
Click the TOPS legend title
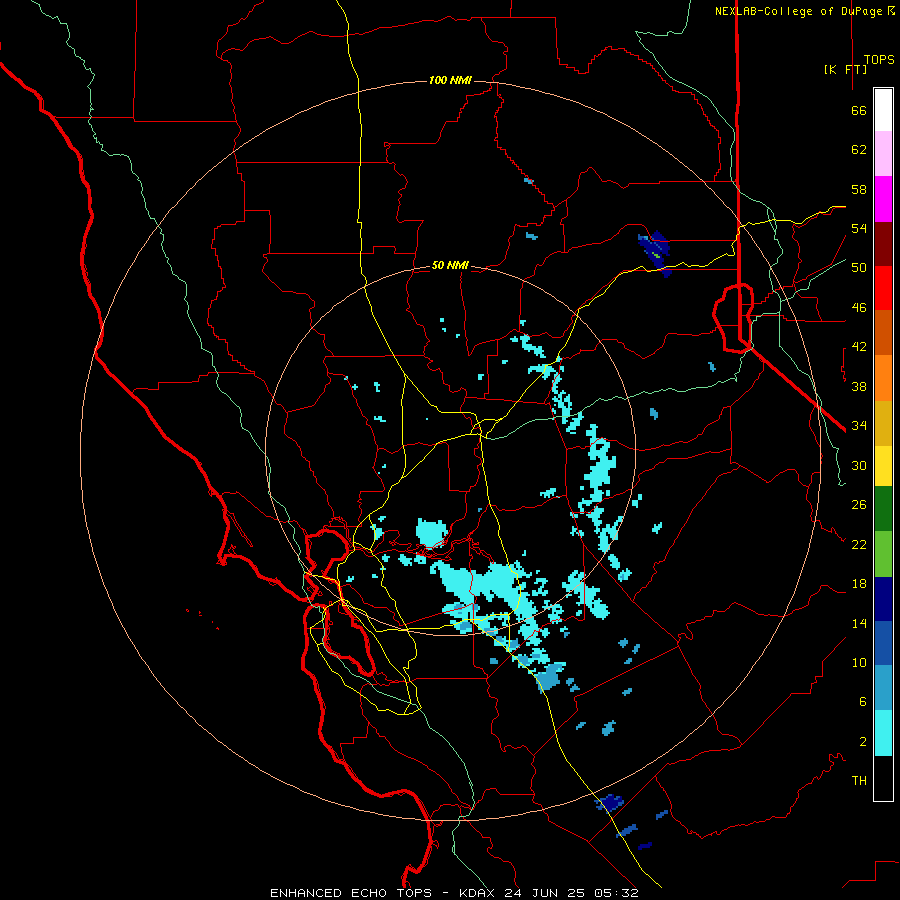pos(879,60)
